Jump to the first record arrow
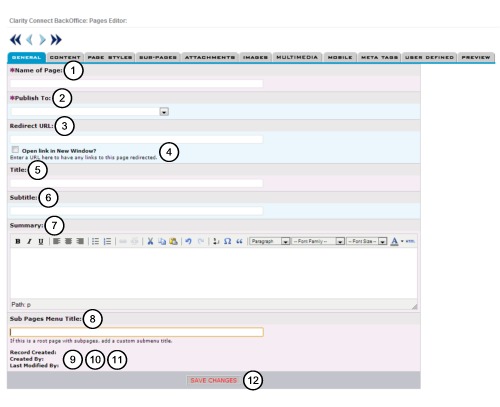 click(x=15, y=40)
